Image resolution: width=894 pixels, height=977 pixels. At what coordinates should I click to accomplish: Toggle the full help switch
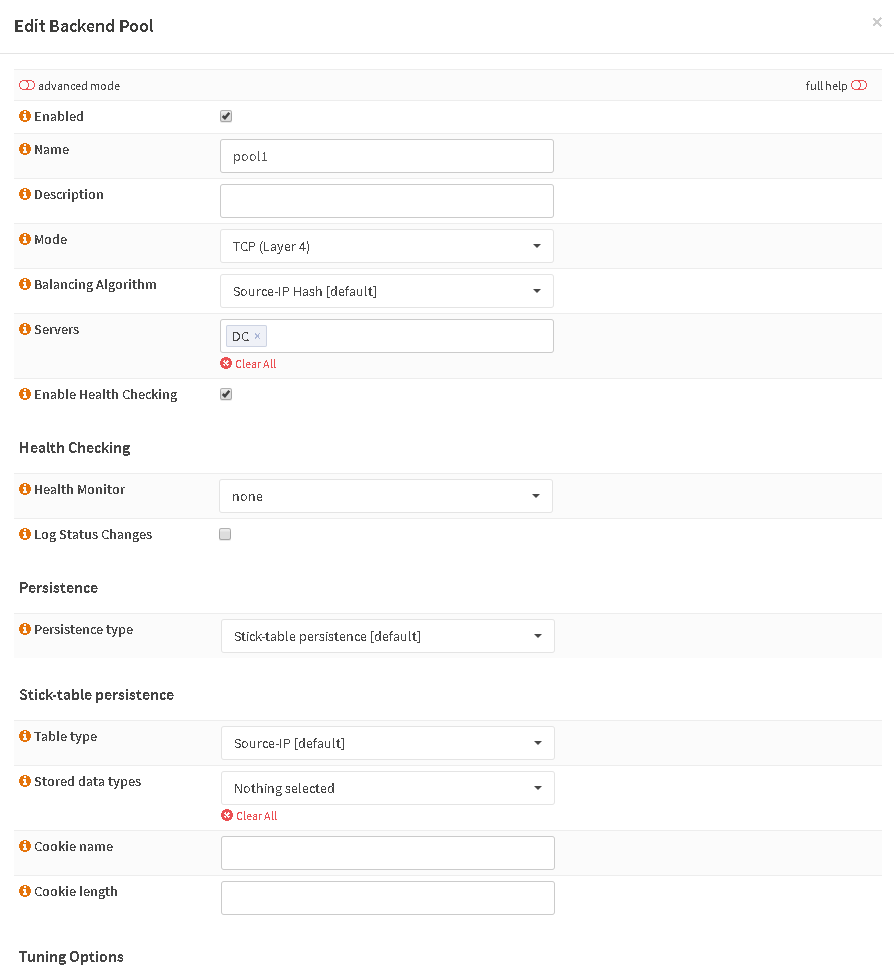(x=859, y=85)
